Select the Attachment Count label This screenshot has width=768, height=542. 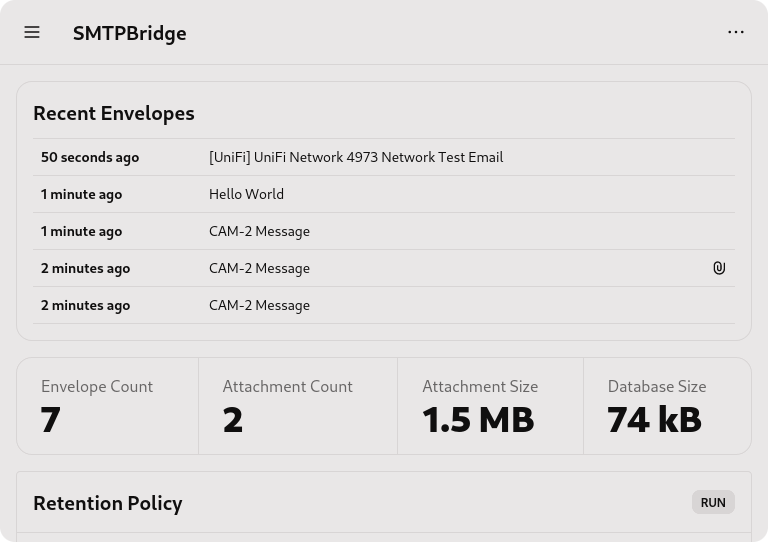(287, 386)
